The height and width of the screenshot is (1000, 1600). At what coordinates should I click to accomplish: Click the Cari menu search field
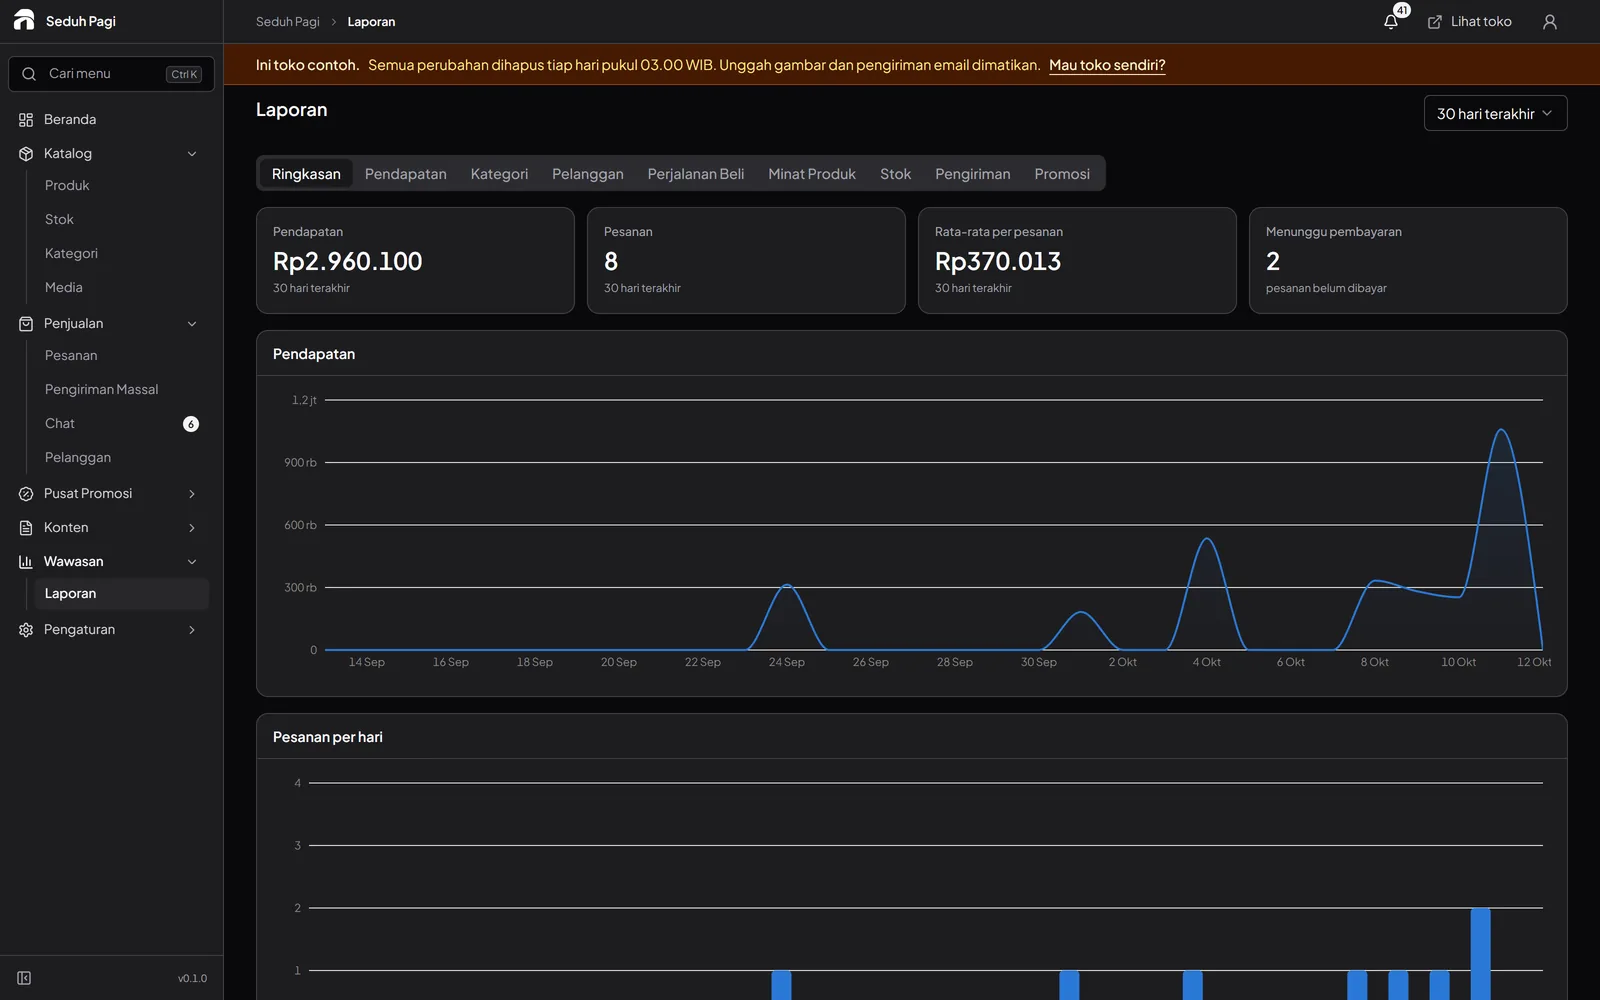pos(112,74)
